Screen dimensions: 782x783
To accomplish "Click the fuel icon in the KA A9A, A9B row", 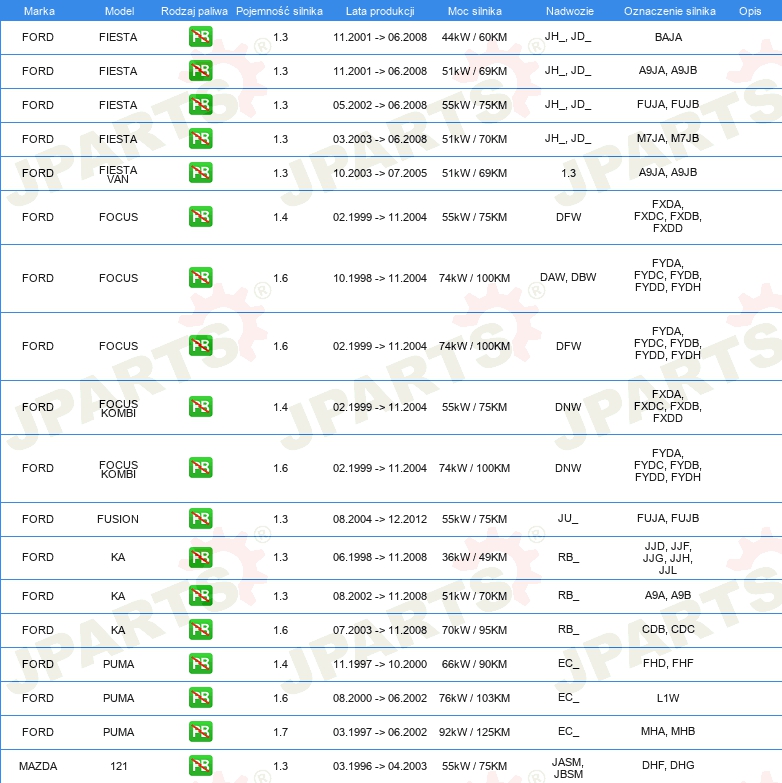I will point(201,595).
